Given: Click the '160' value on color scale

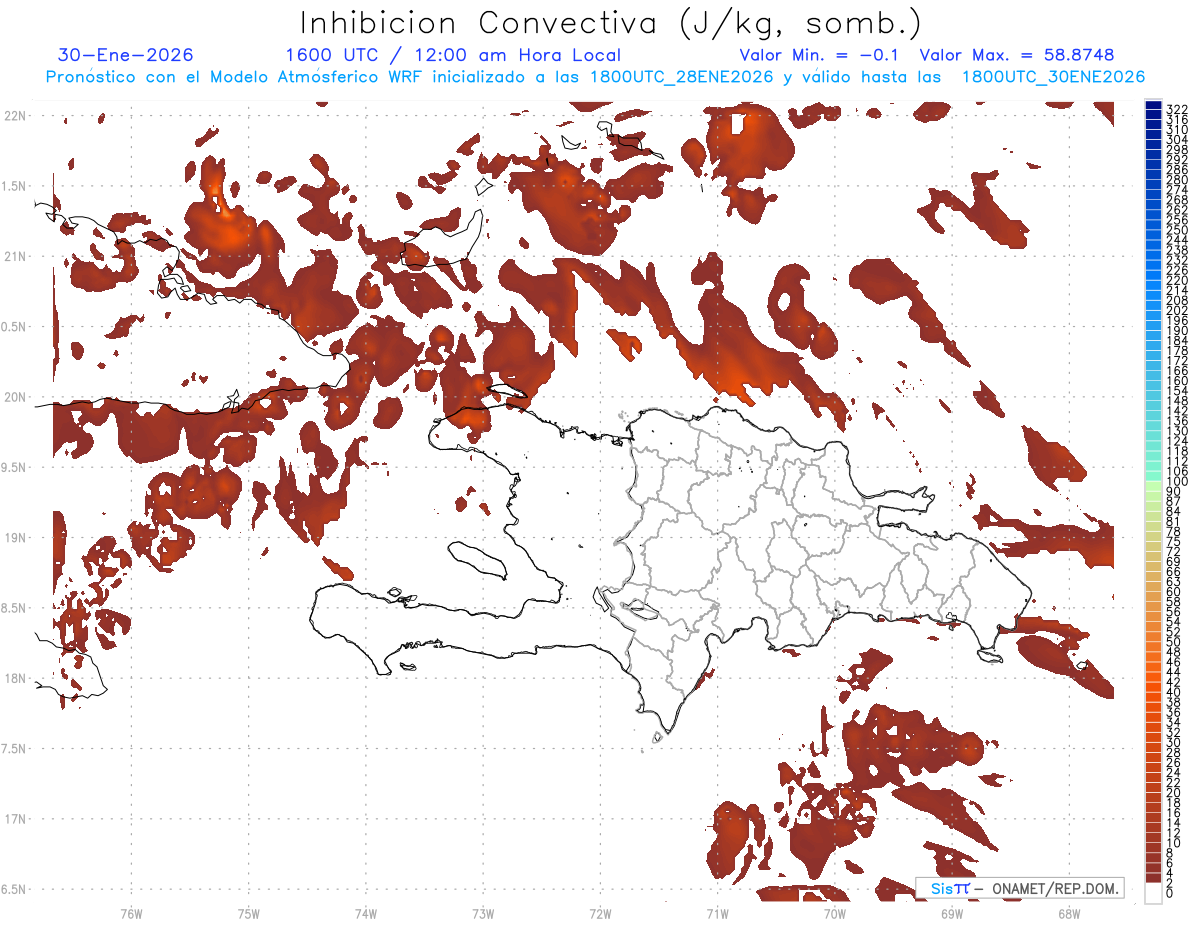Looking at the screenshot, I should [x=1177, y=381].
